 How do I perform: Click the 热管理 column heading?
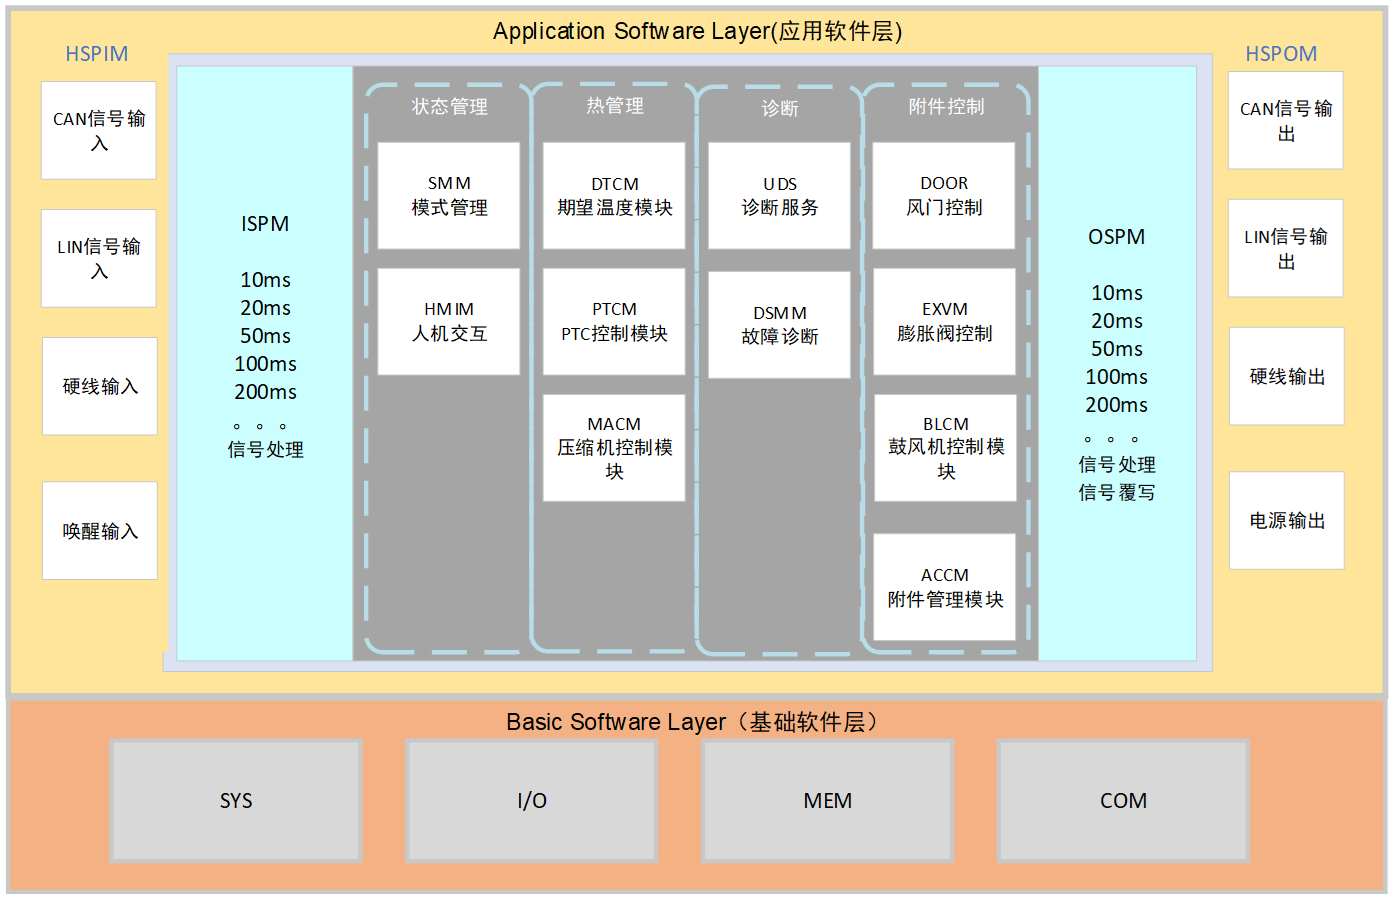point(614,106)
